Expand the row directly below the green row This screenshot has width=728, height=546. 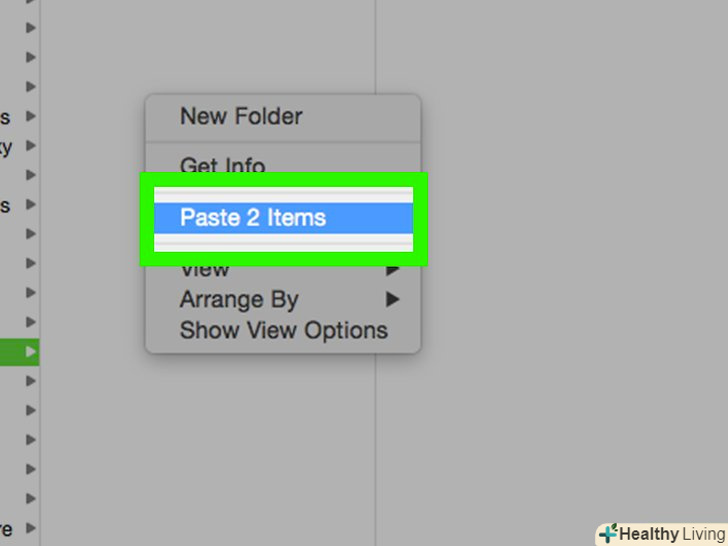click(x=31, y=381)
